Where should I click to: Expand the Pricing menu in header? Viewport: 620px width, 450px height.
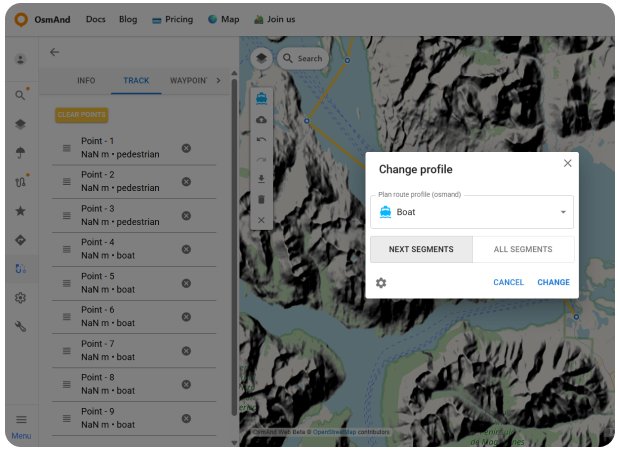click(172, 19)
